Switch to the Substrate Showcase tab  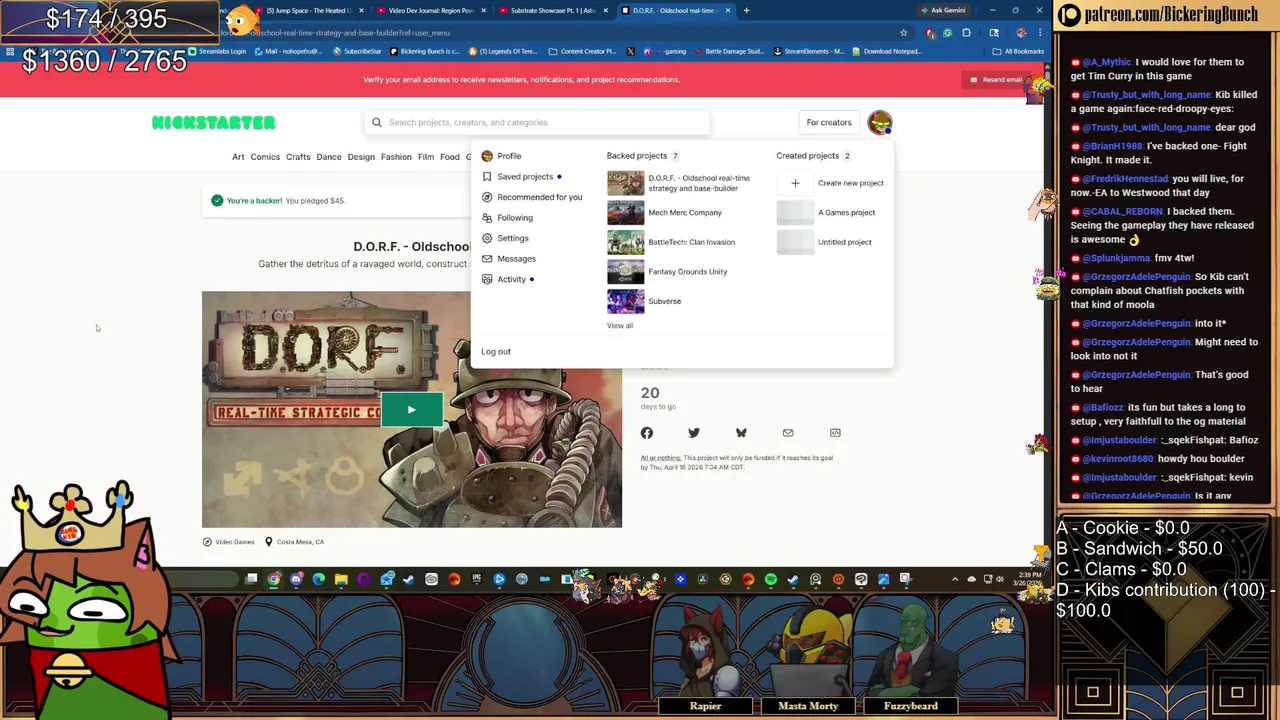(552, 10)
